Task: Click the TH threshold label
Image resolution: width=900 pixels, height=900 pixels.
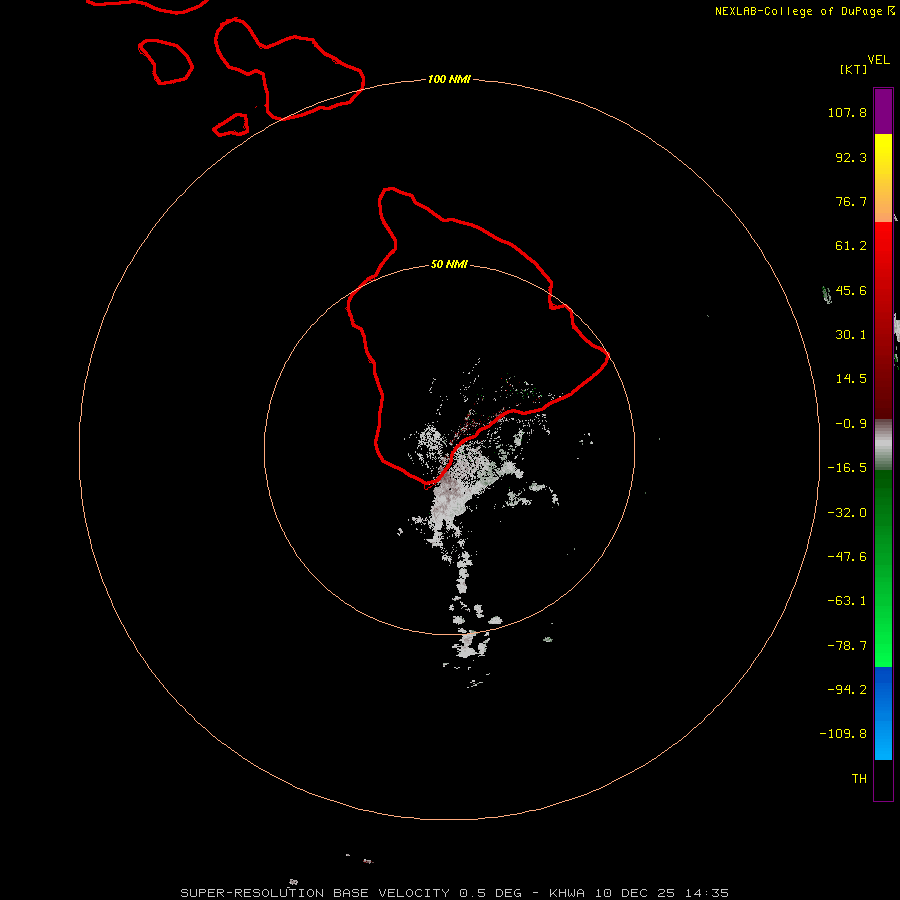Action: (859, 779)
